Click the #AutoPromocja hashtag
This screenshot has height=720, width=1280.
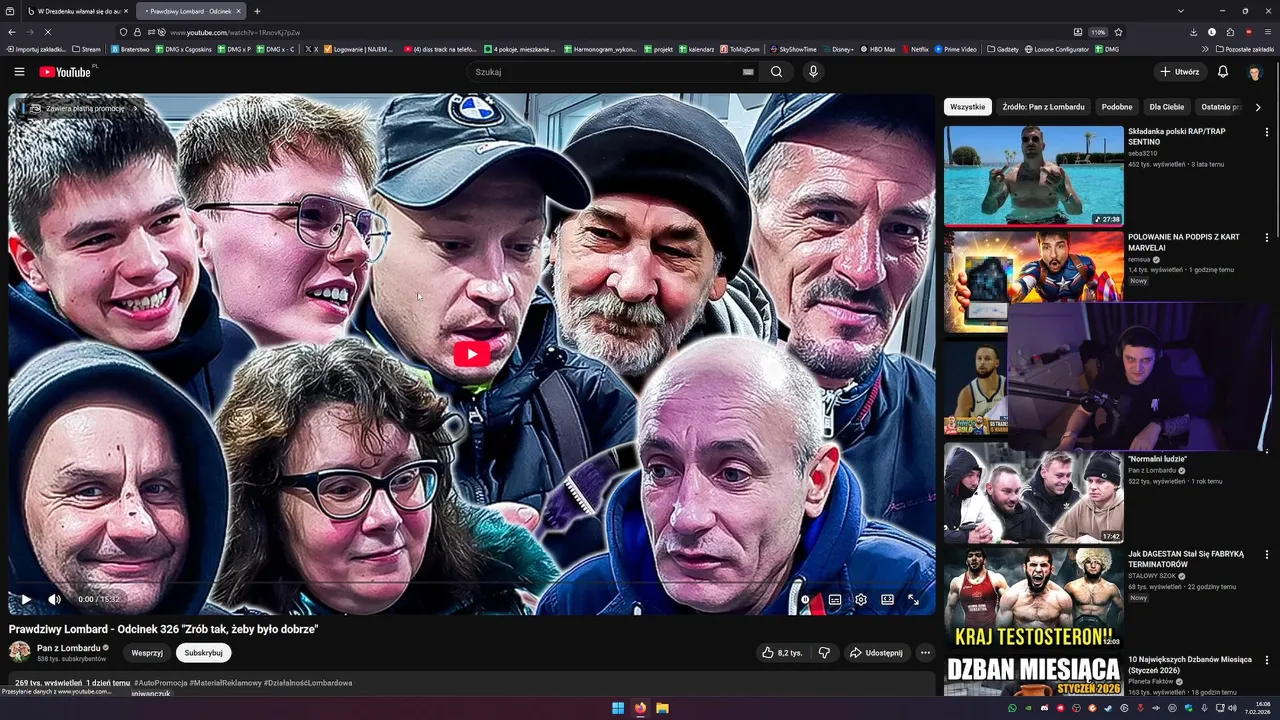[160, 683]
